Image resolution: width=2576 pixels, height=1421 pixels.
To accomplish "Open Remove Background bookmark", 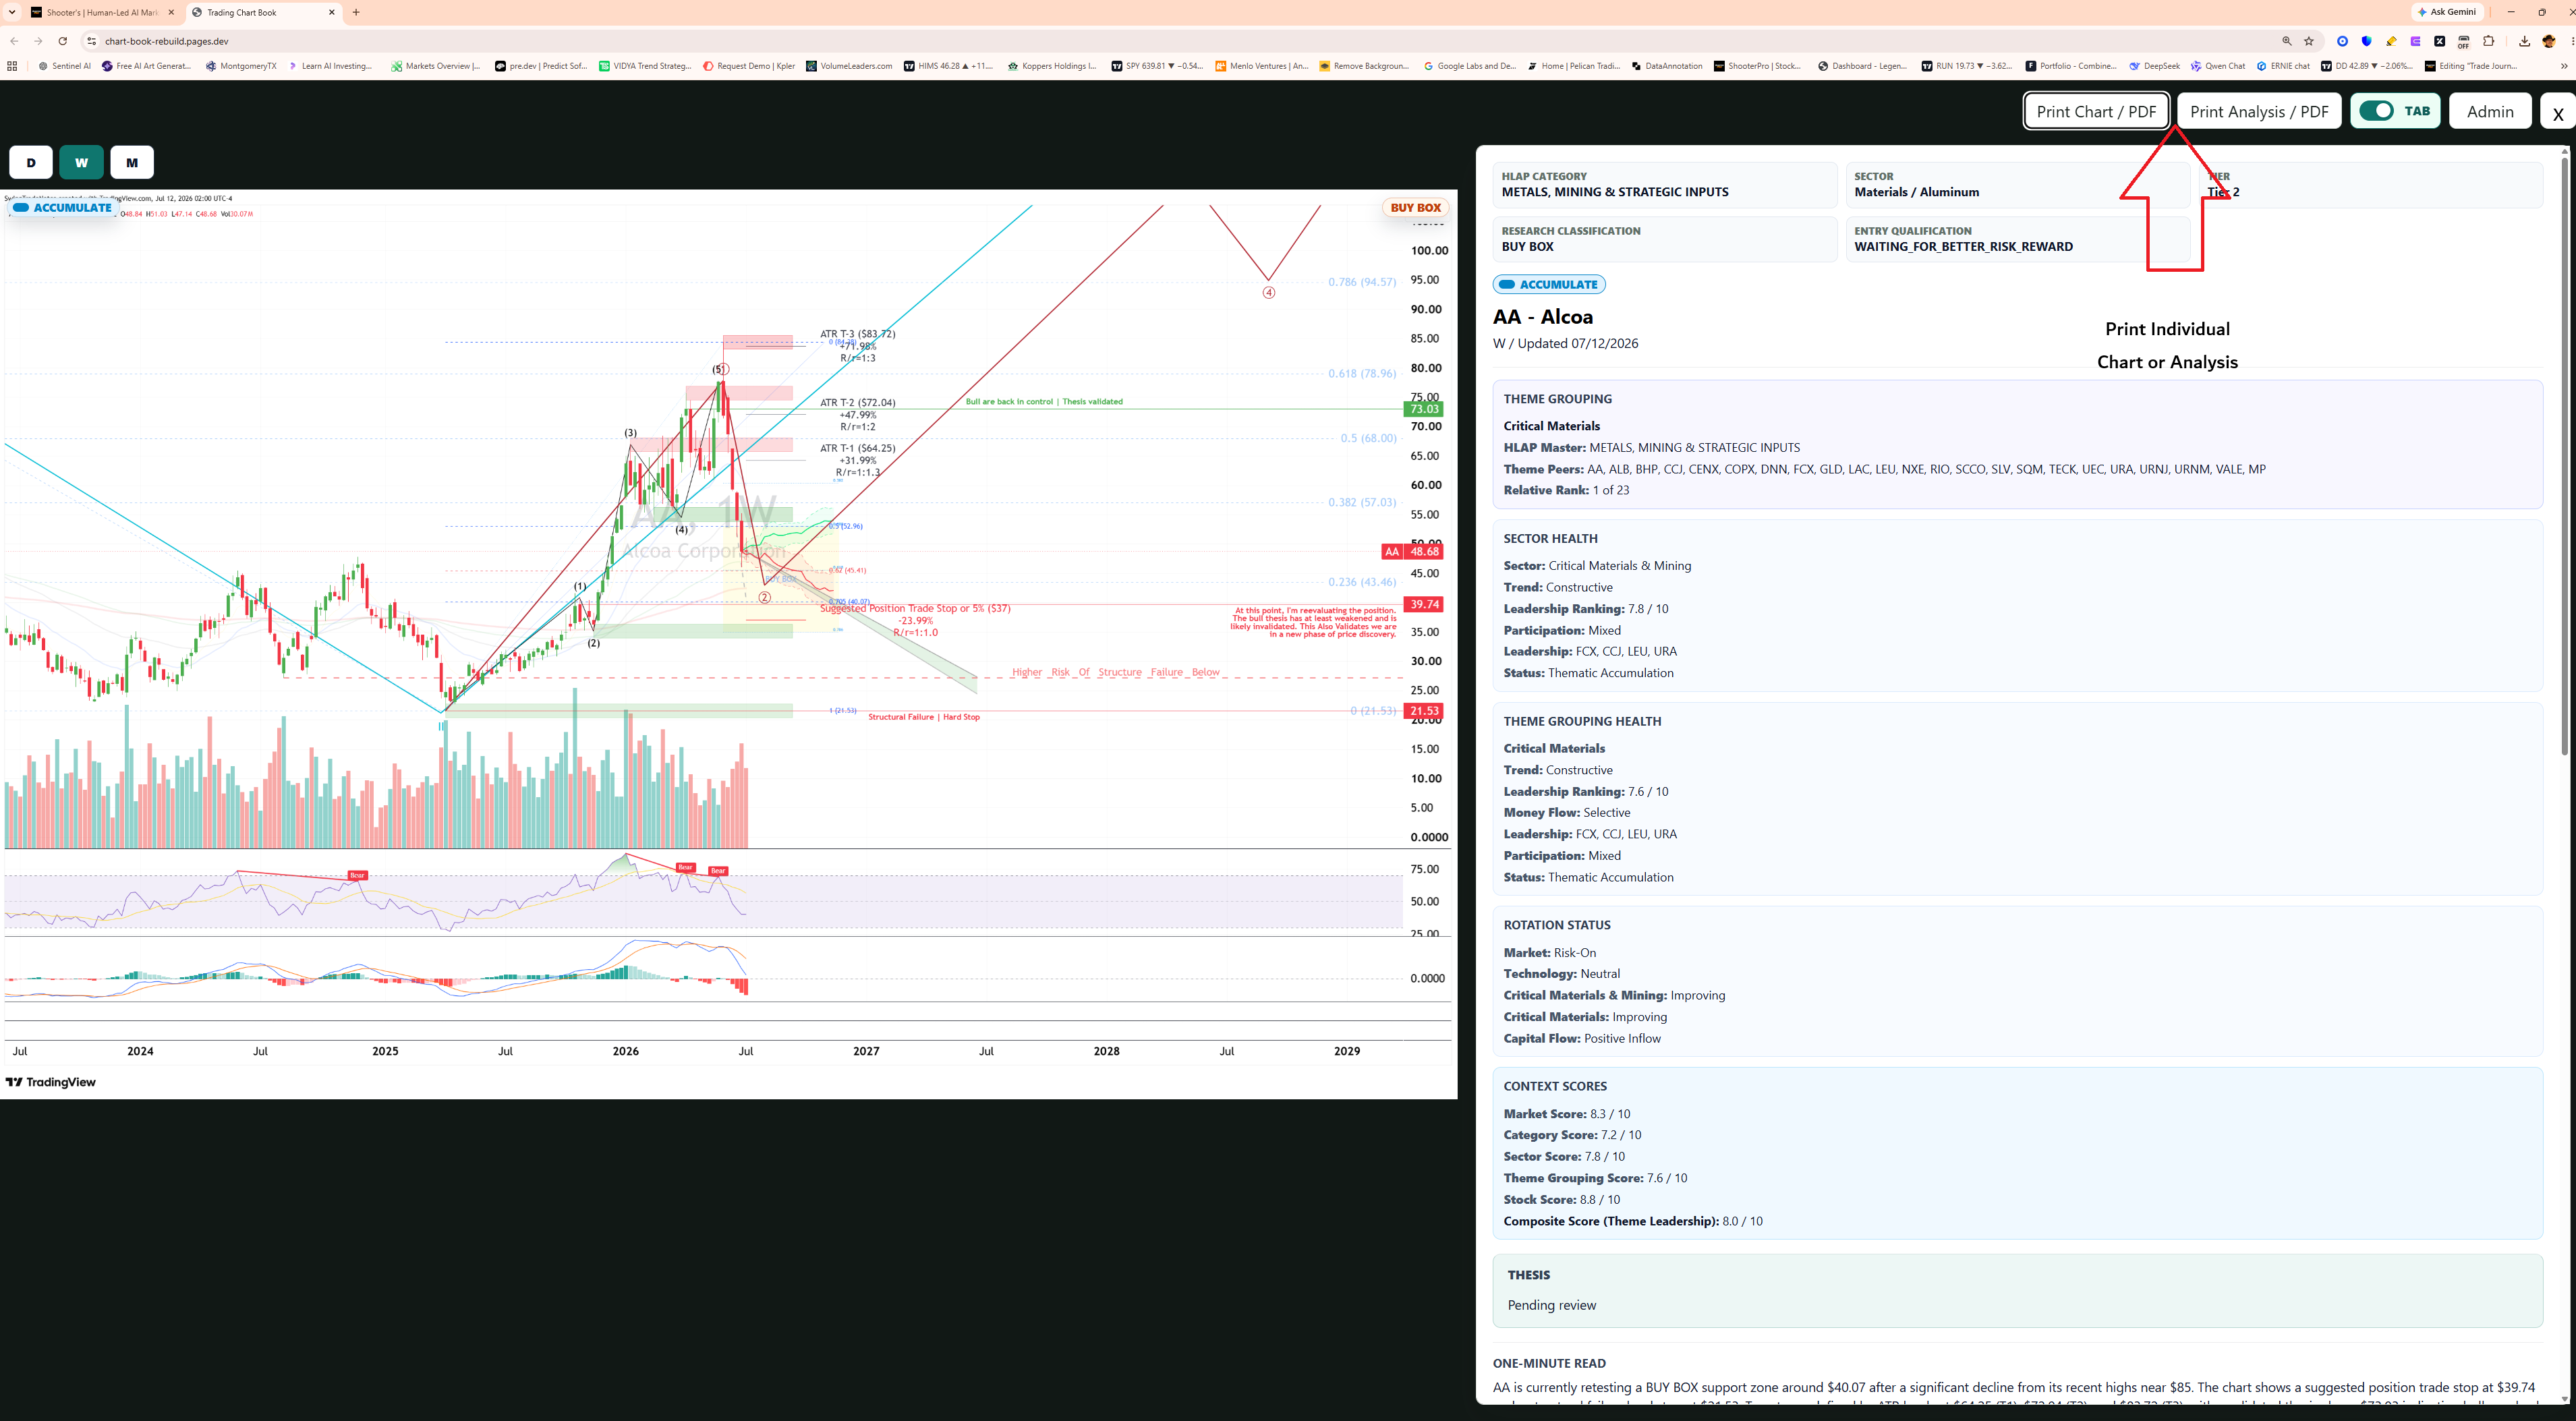I will (1365, 66).
